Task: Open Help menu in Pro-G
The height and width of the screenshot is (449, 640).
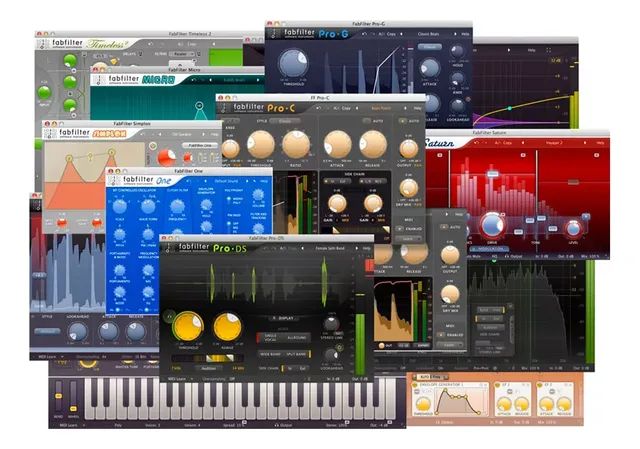Action: point(465,34)
